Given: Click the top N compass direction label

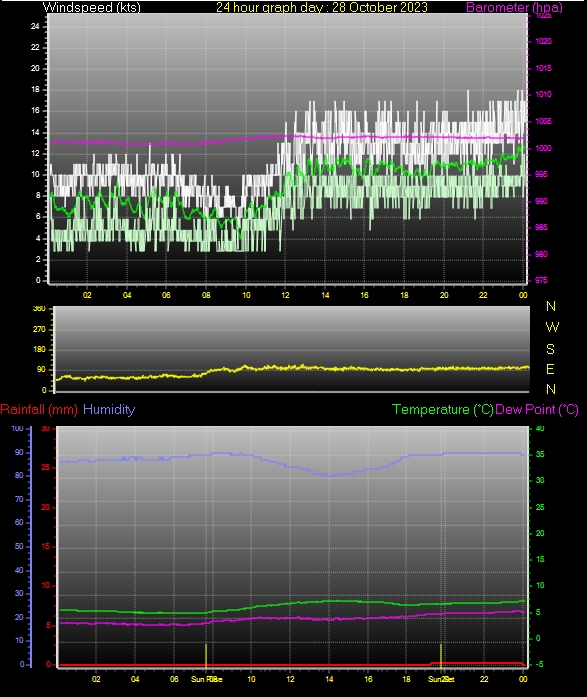Looking at the screenshot, I should point(551,306).
